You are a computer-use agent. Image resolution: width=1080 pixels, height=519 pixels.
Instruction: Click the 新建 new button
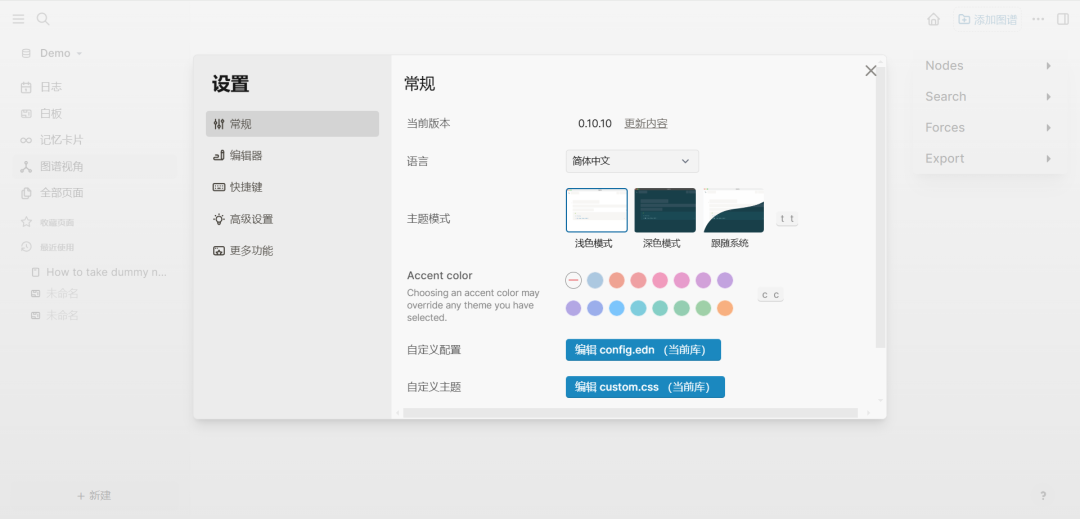pos(94,496)
